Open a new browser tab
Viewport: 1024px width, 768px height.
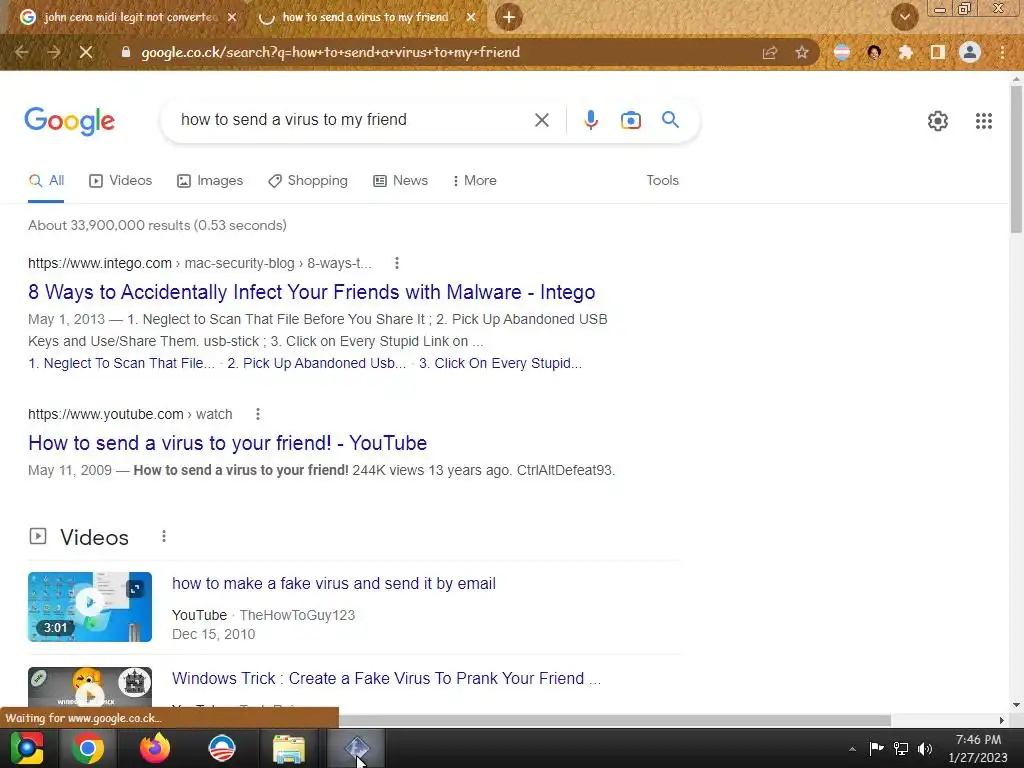click(x=509, y=17)
